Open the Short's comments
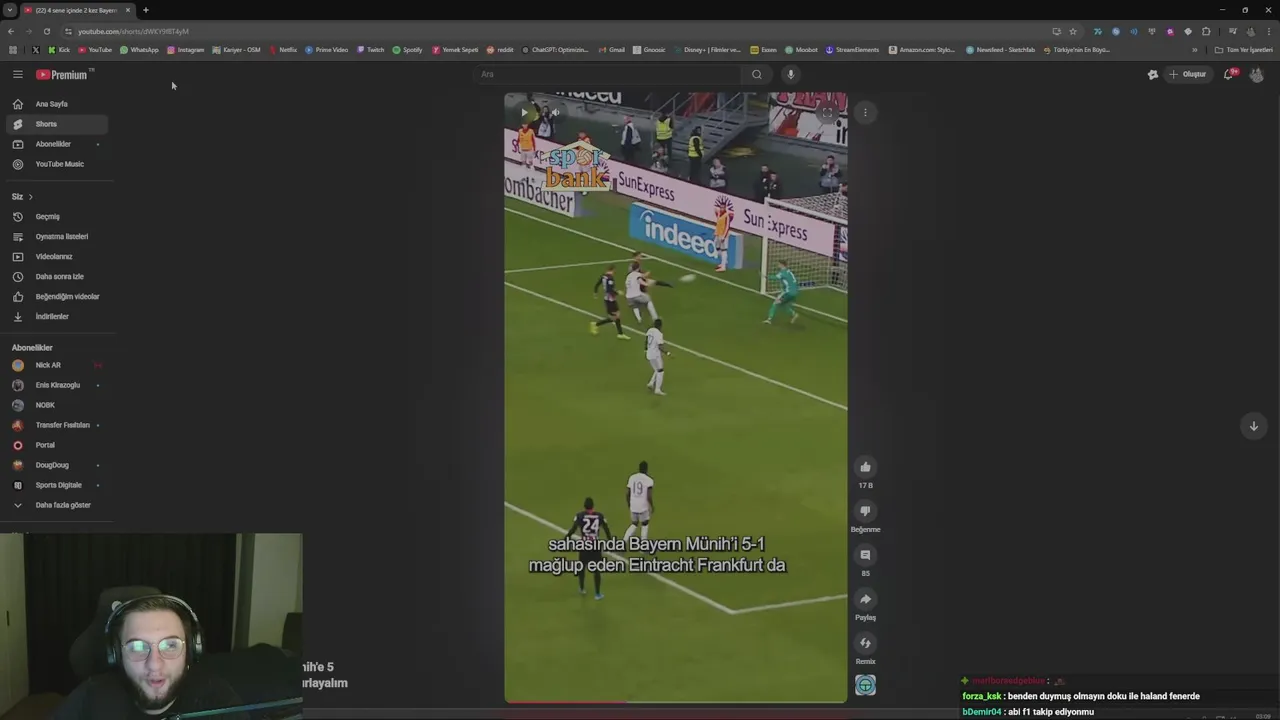The width and height of the screenshot is (1280, 720). (866, 555)
